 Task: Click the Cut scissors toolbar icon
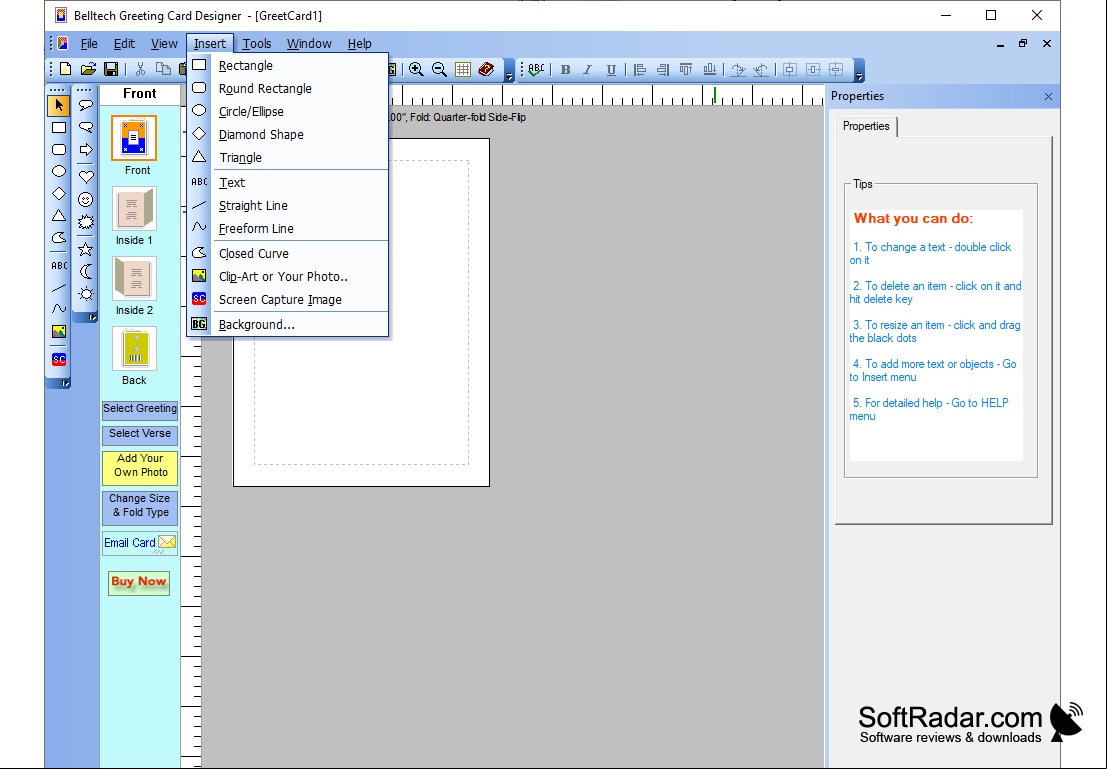coord(140,69)
